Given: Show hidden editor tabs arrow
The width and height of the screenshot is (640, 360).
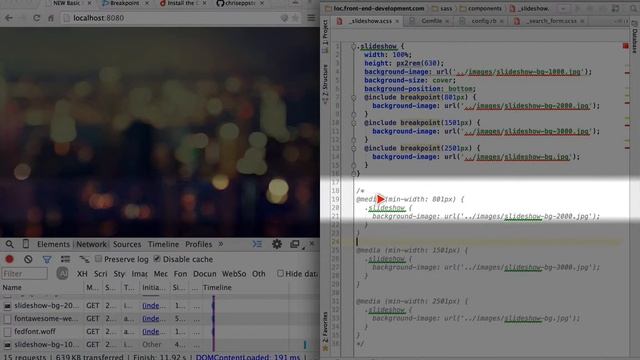Looking at the screenshot, I should coord(621,21).
